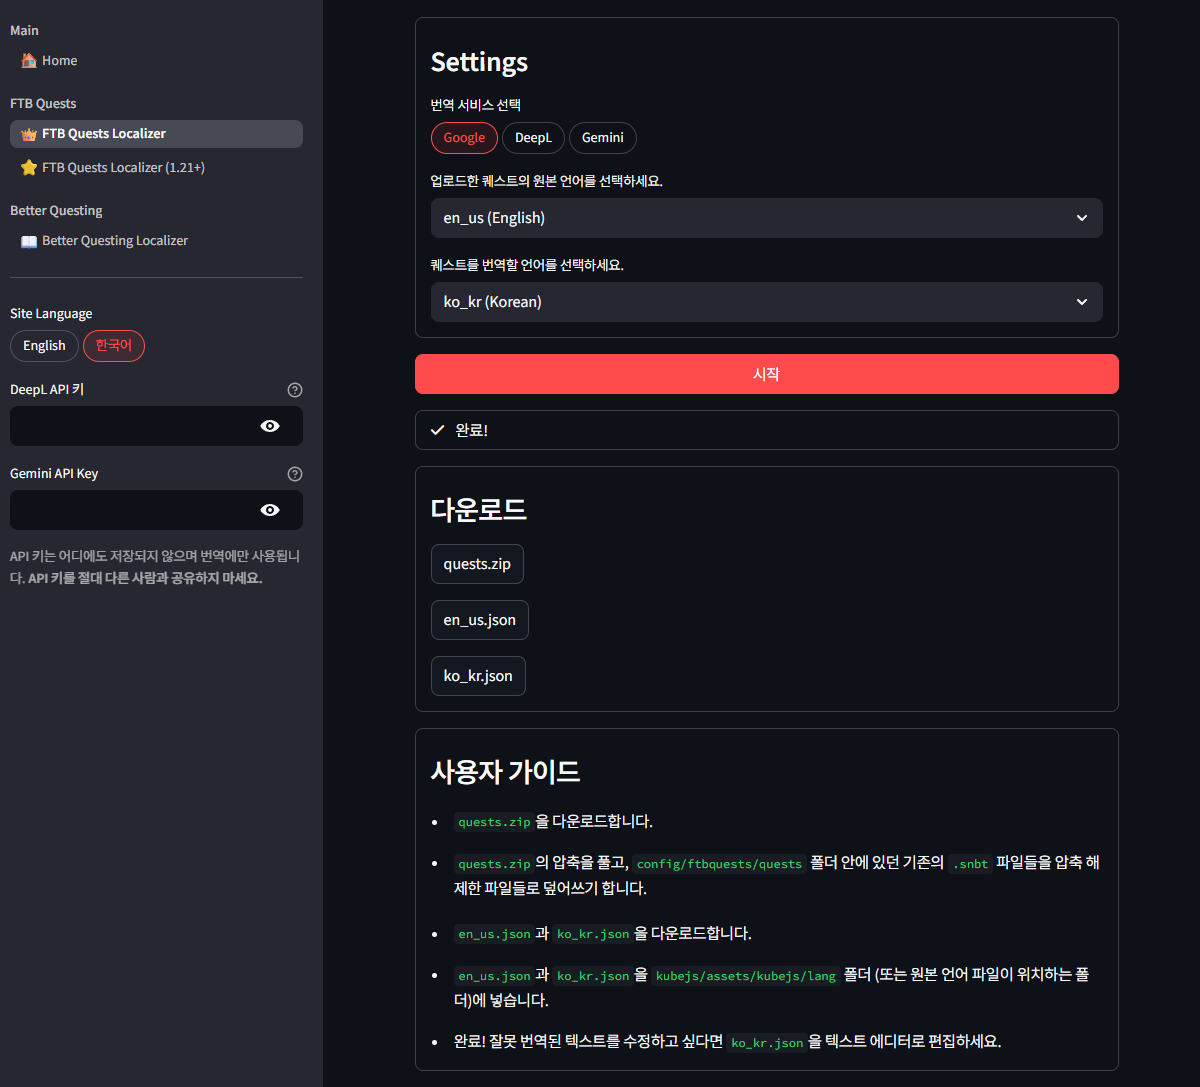
Task: Open the Home page in sidebar
Action: click(156, 61)
